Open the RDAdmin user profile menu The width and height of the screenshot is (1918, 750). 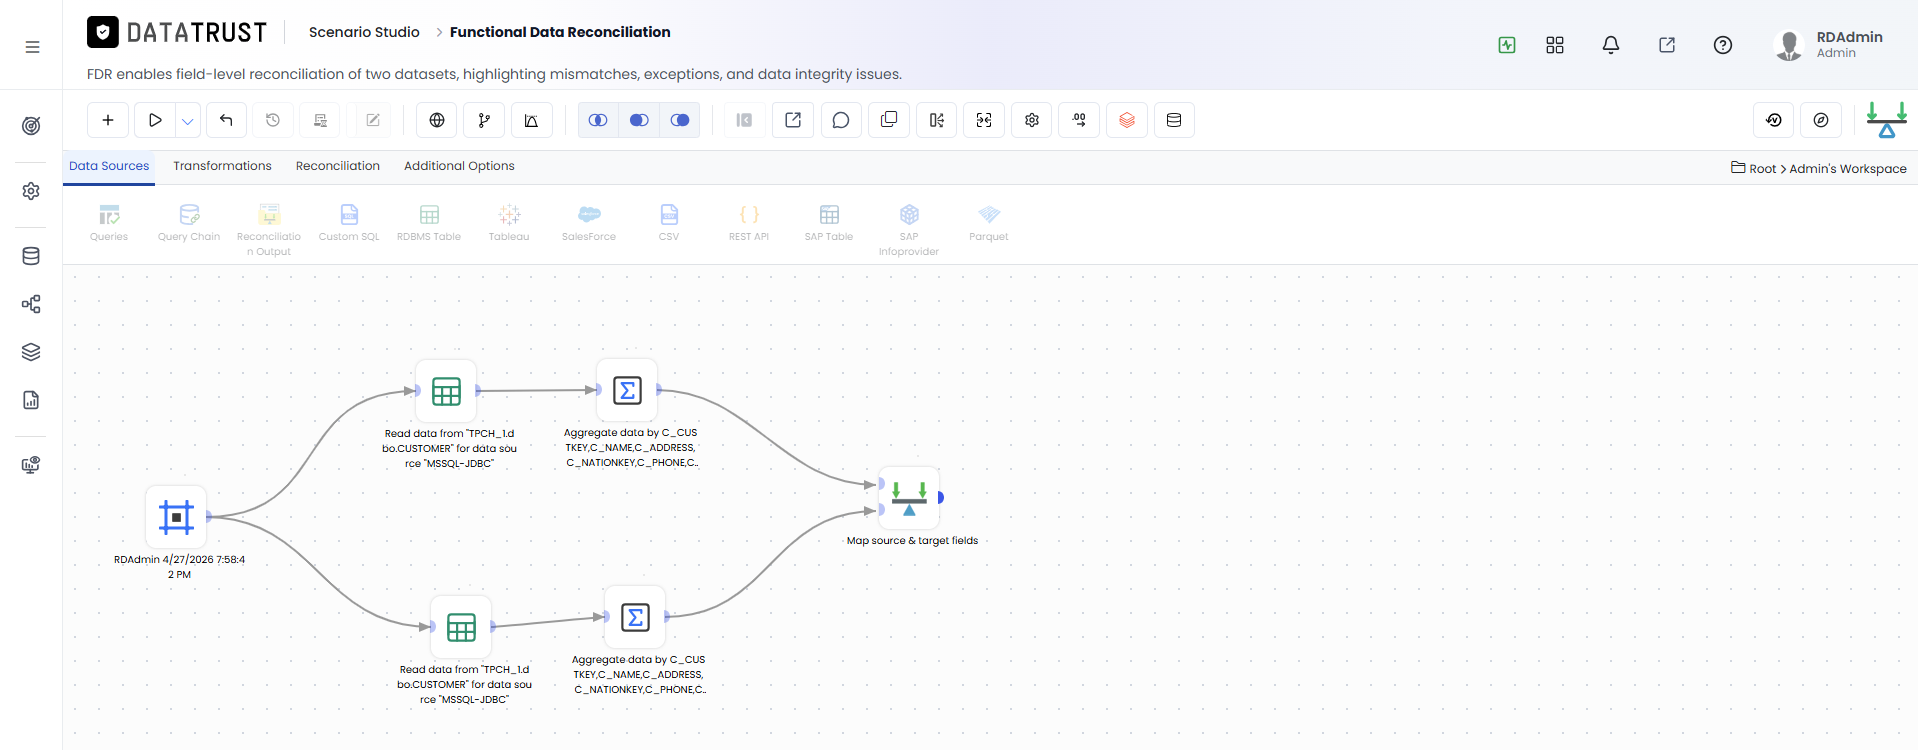[1829, 44]
